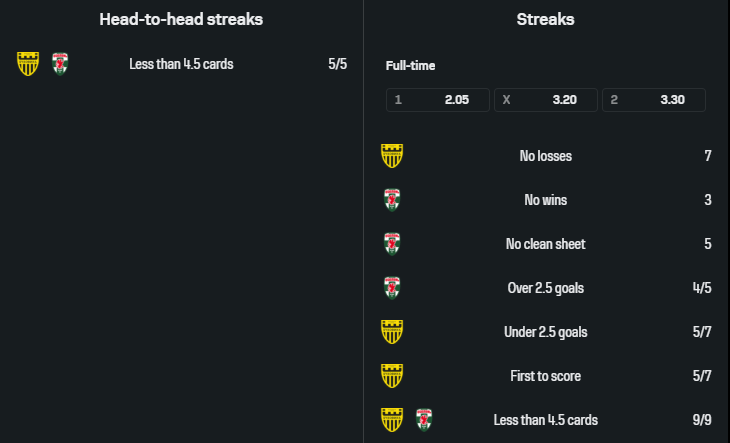
Task: Click green crest beside No clean sheet
Action: 392,244
